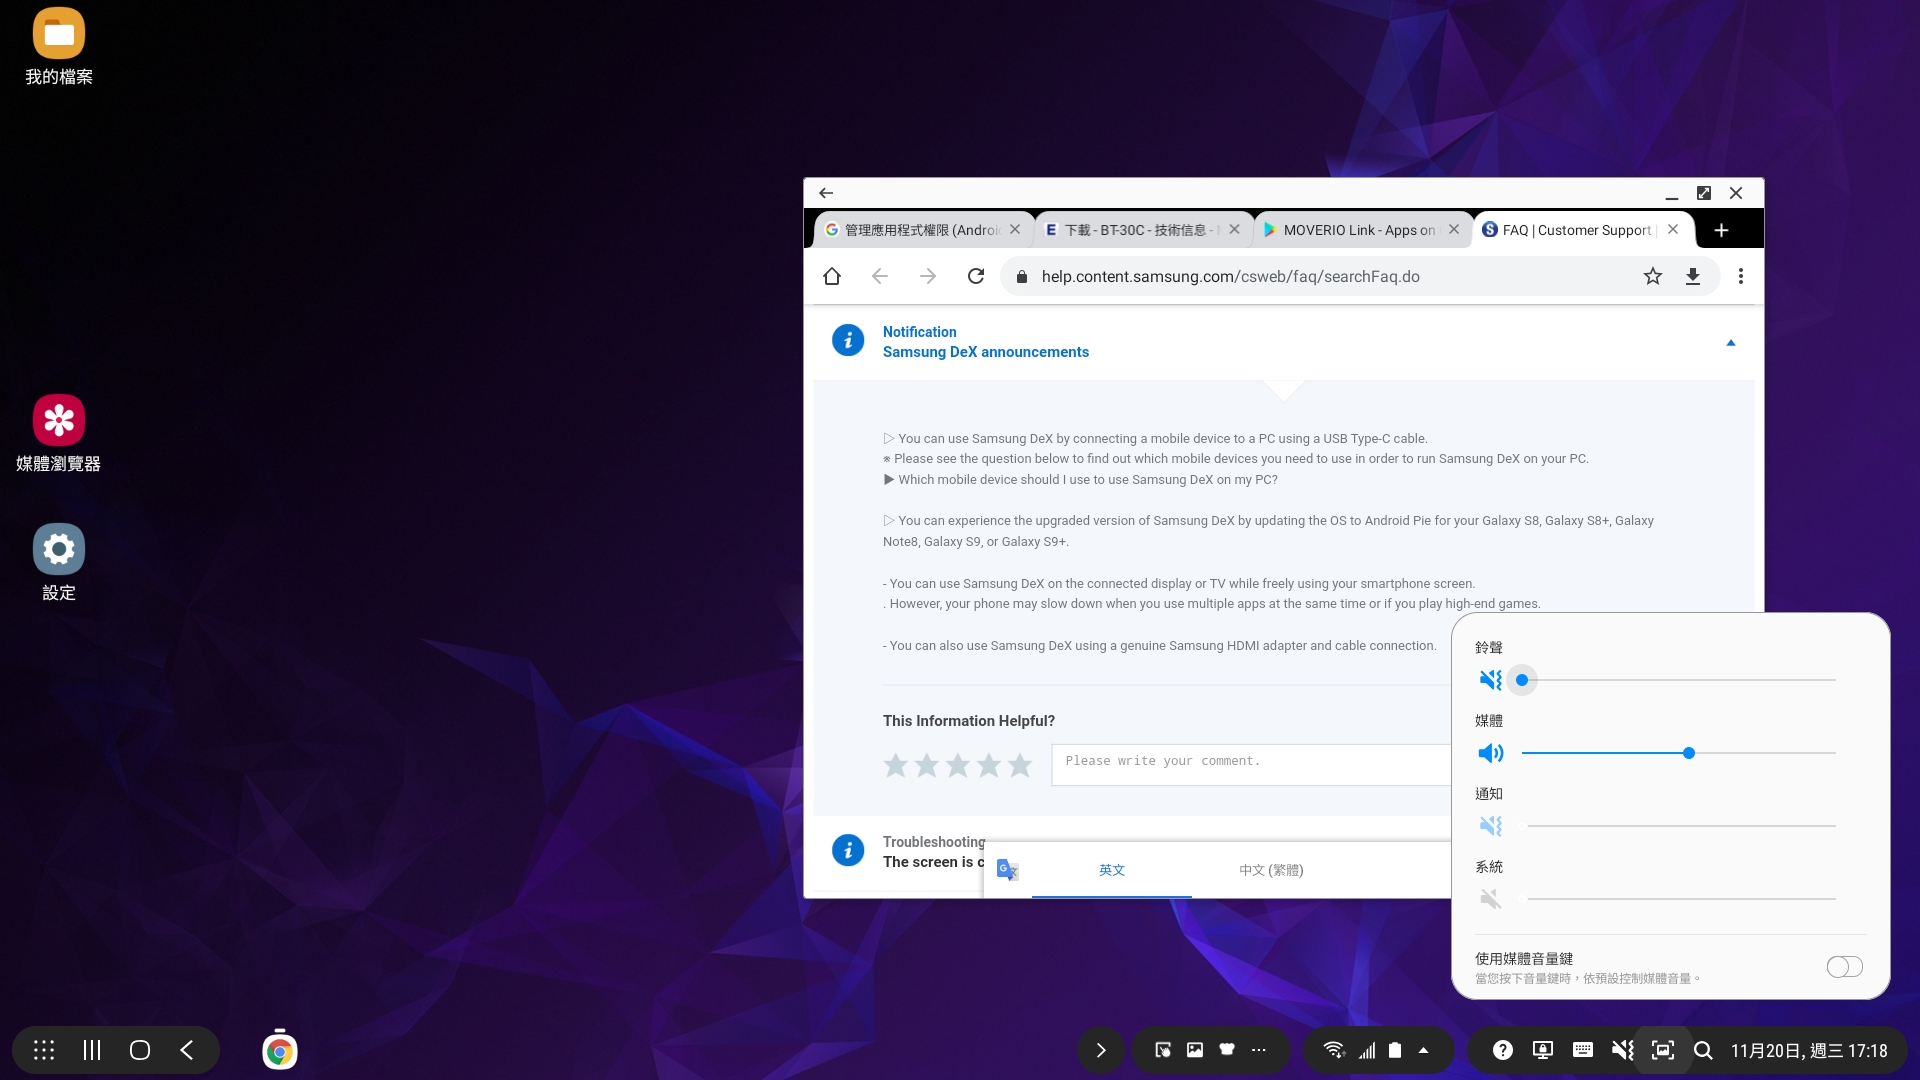
Task: Click the Chrome address bar URL
Action: pyautogui.click(x=1230, y=276)
